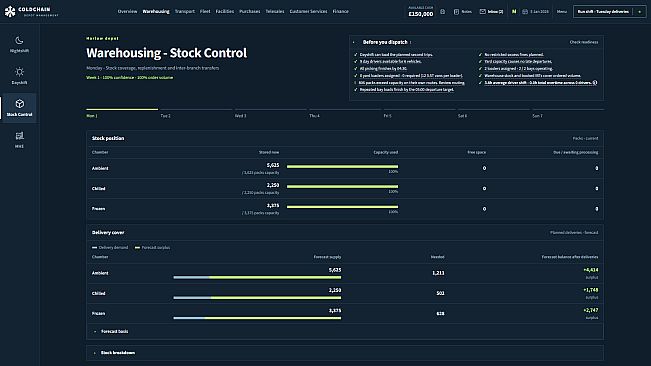Screen dimensions: 651x366
Task: Open the MHE sidebar icon
Action: click(x=19, y=136)
